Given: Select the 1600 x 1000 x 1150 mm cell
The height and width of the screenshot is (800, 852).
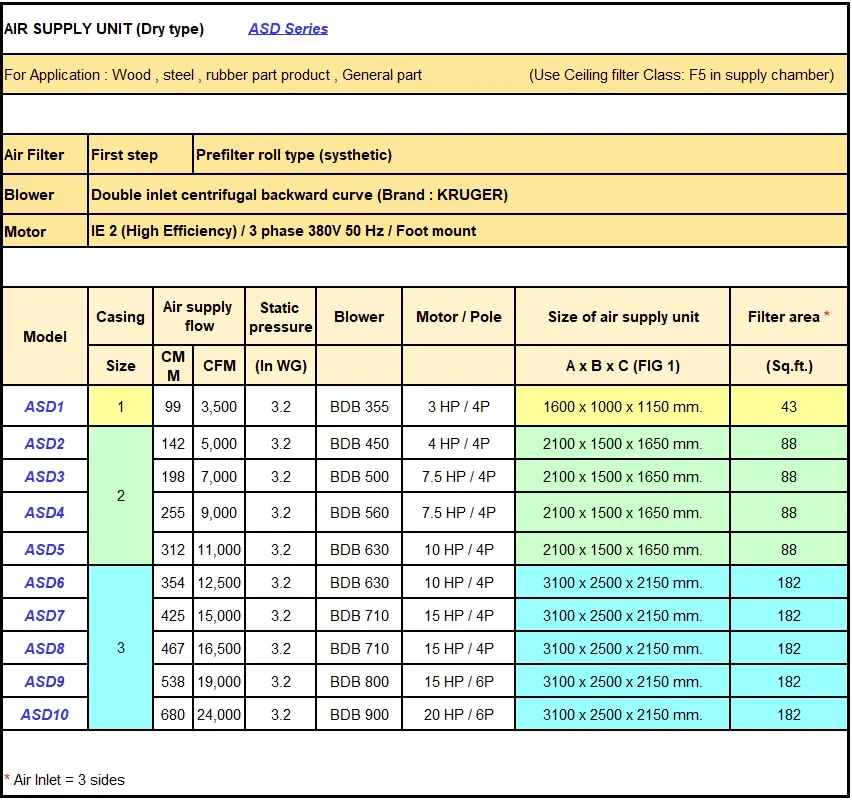Looking at the screenshot, I should [x=621, y=406].
